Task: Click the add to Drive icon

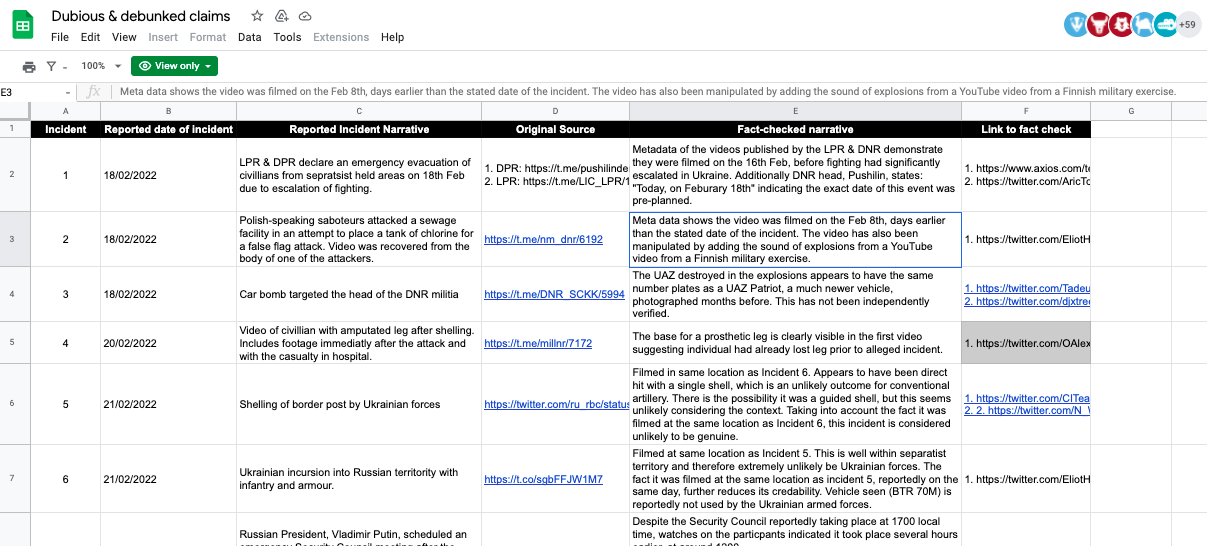Action: point(281,16)
